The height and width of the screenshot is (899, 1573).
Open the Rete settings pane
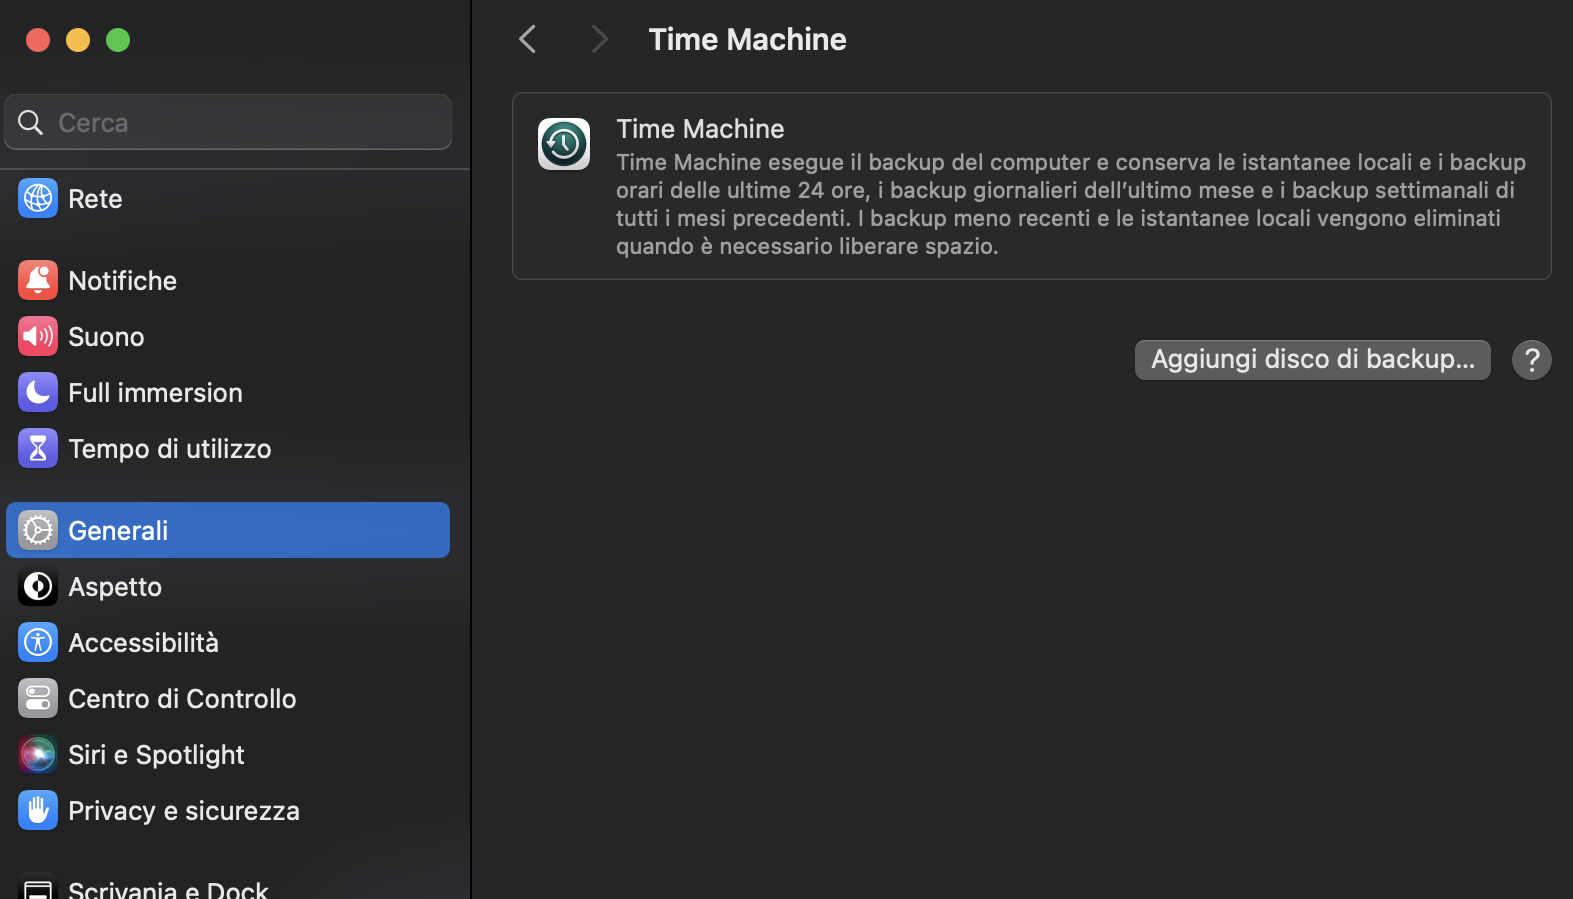pyautogui.click(x=228, y=198)
